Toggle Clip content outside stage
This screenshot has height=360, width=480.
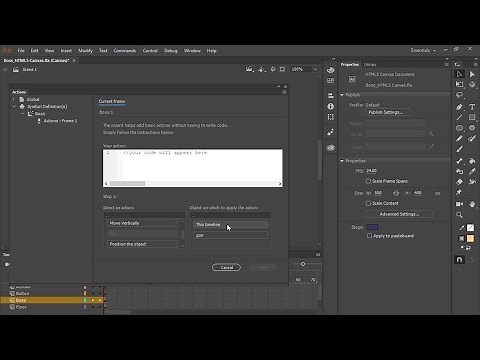(282, 69)
